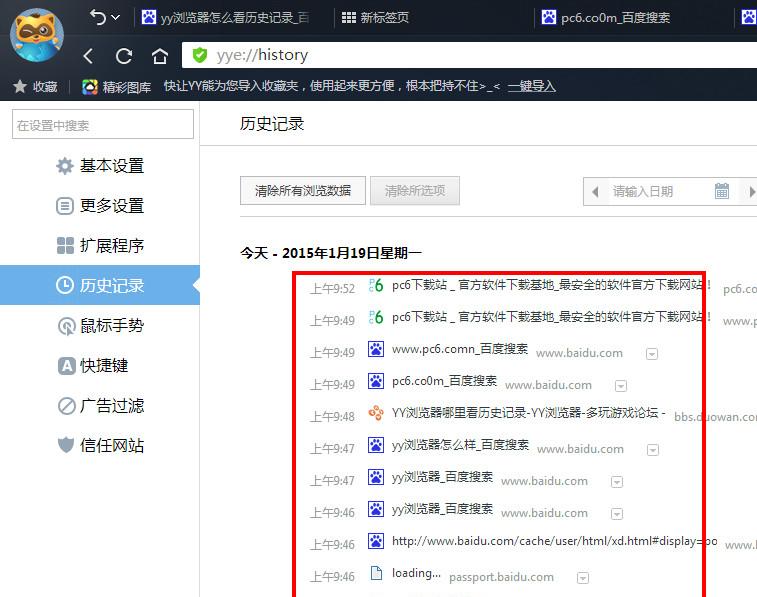The height and width of the screenshot is (597, 757).
Task: Expand dropdown for yy浏览器怎么样_百度搜索 entry
Action: 653,450
